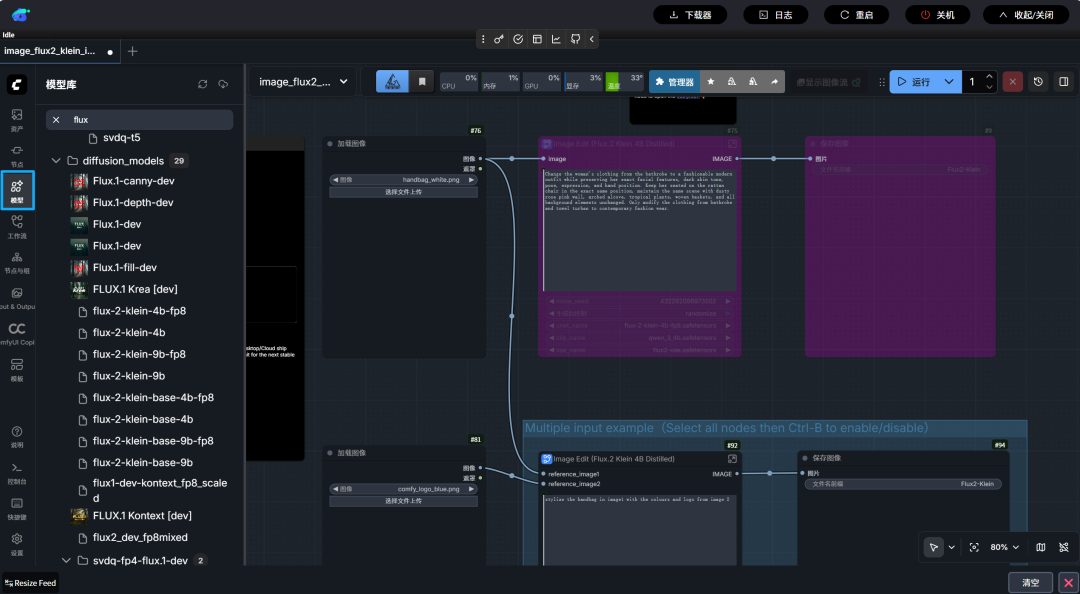The height and width of the screenshot is (594, 1080).
Task: Click the refresh icon in the 模型库 header
Action: pos(203,84)
